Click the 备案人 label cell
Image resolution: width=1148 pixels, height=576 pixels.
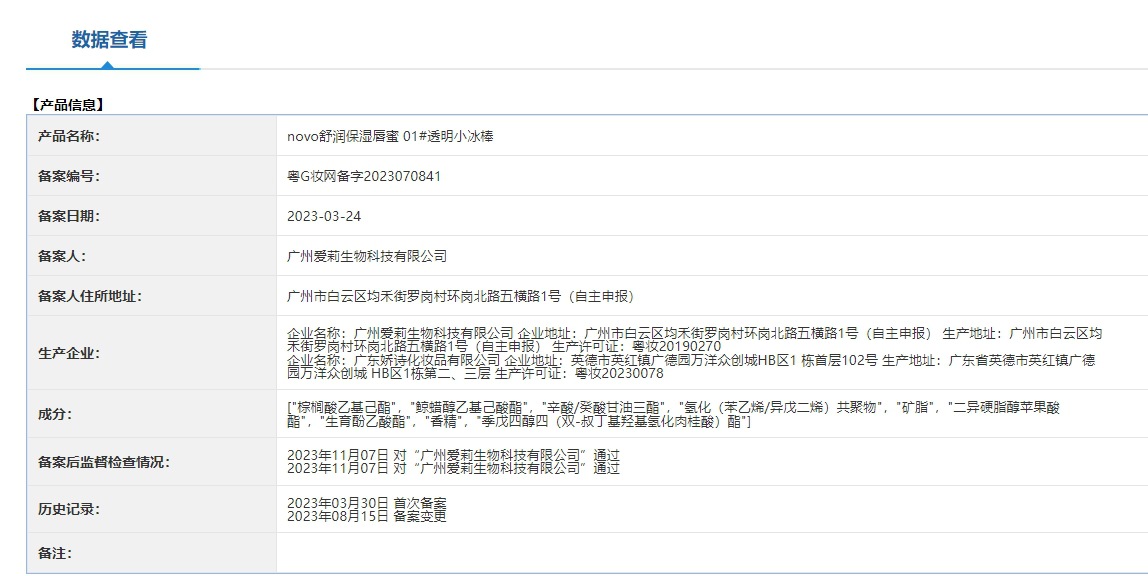click(x=152, y=256)
